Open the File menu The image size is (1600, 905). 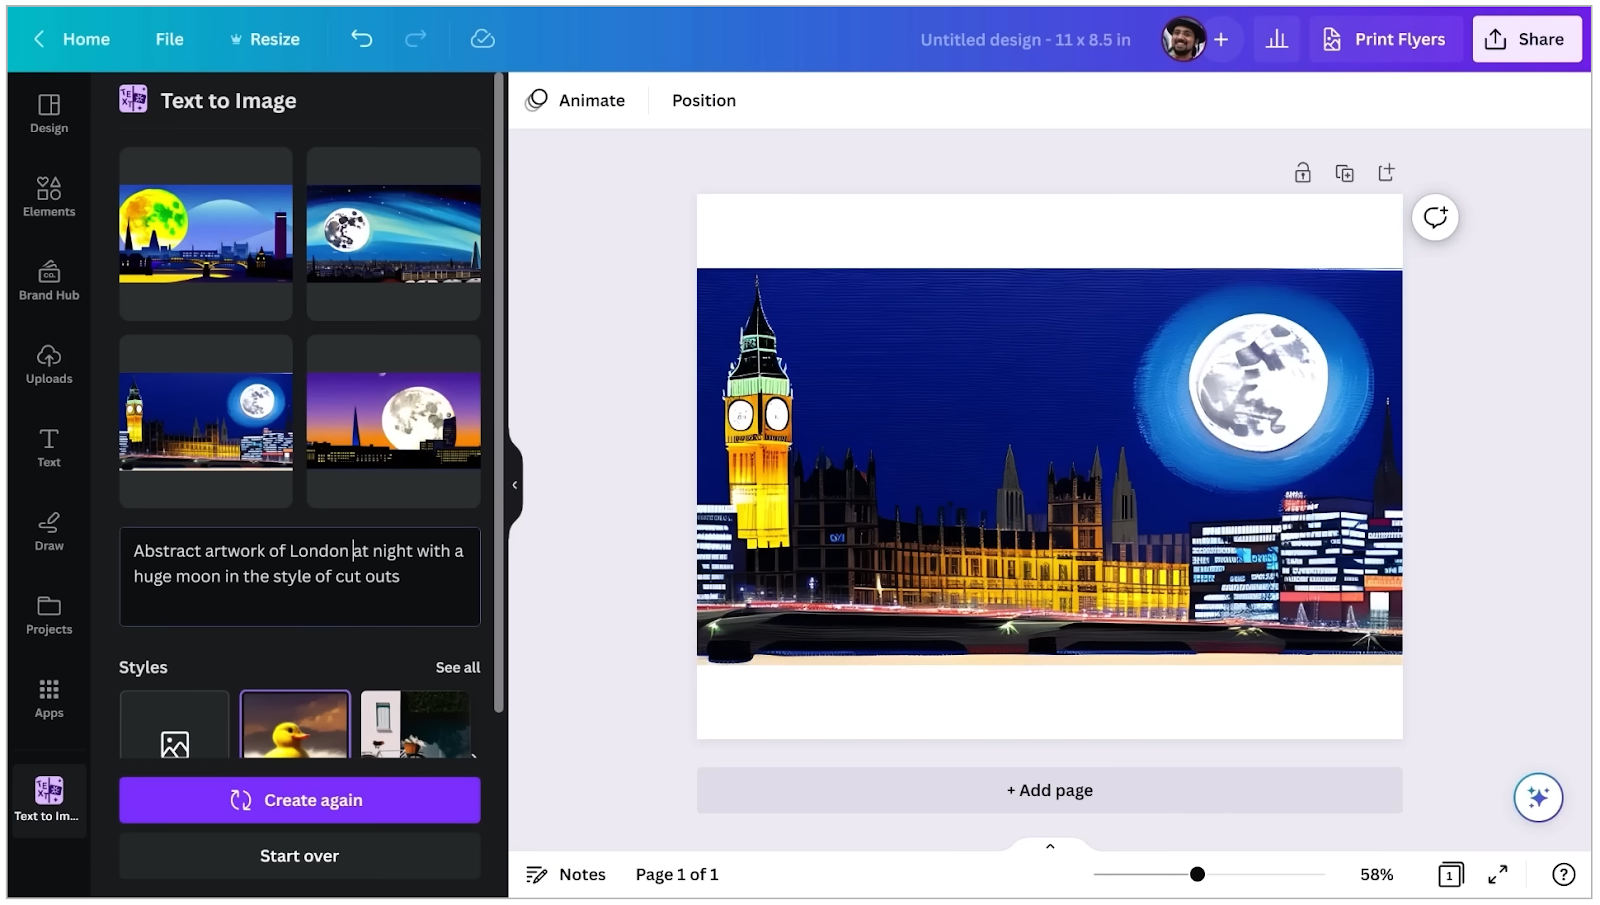(169, 39)
